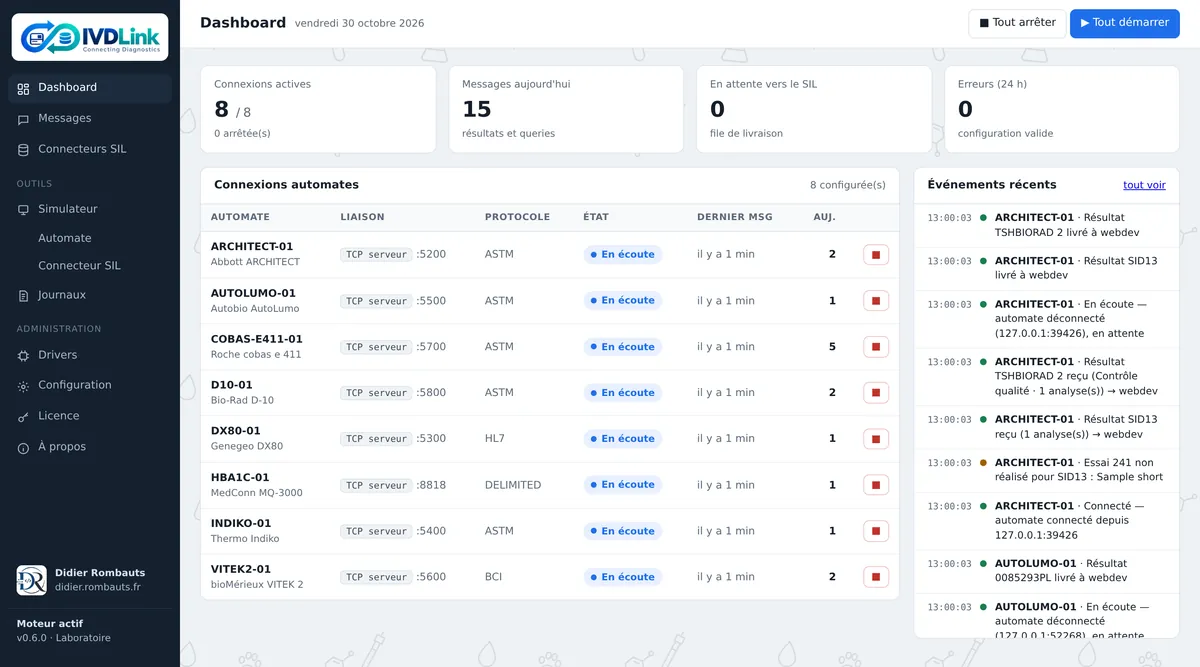Click the Connexions actives card
The height and width of the screenshot is (667, 1200).
pyautogui.click(x=318, y=110)
